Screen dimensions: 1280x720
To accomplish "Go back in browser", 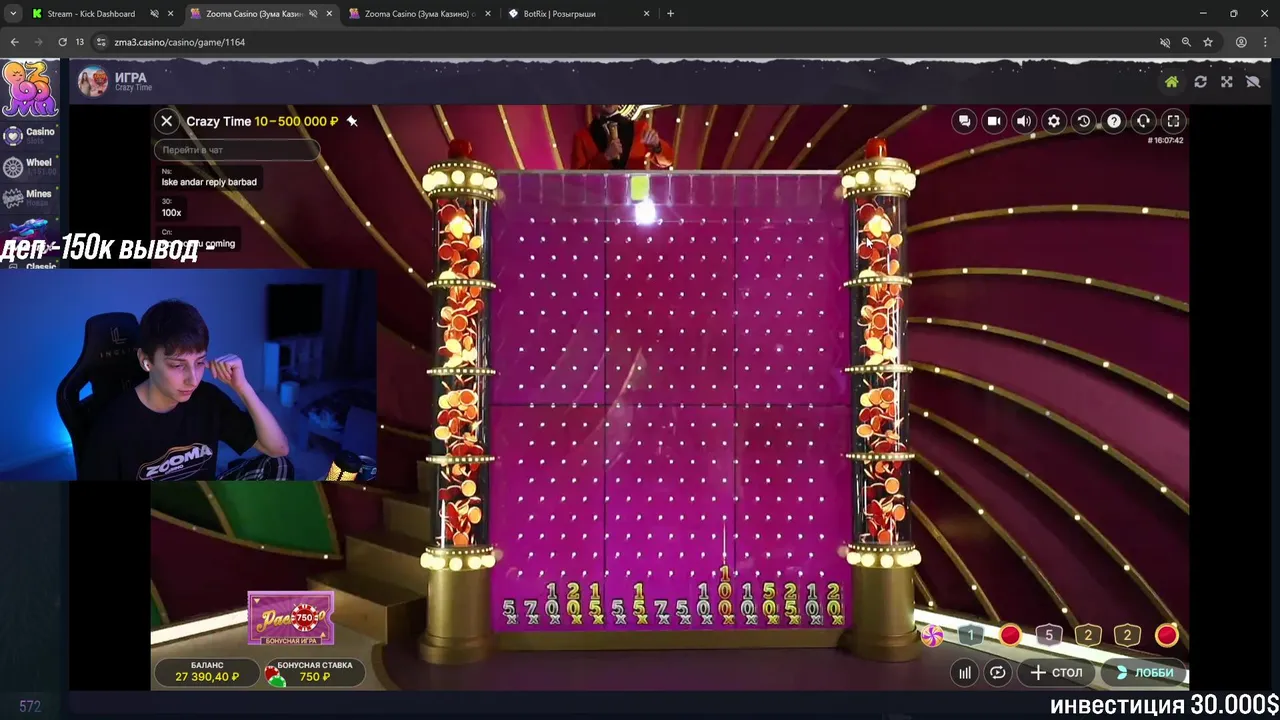I will point(14,42).
